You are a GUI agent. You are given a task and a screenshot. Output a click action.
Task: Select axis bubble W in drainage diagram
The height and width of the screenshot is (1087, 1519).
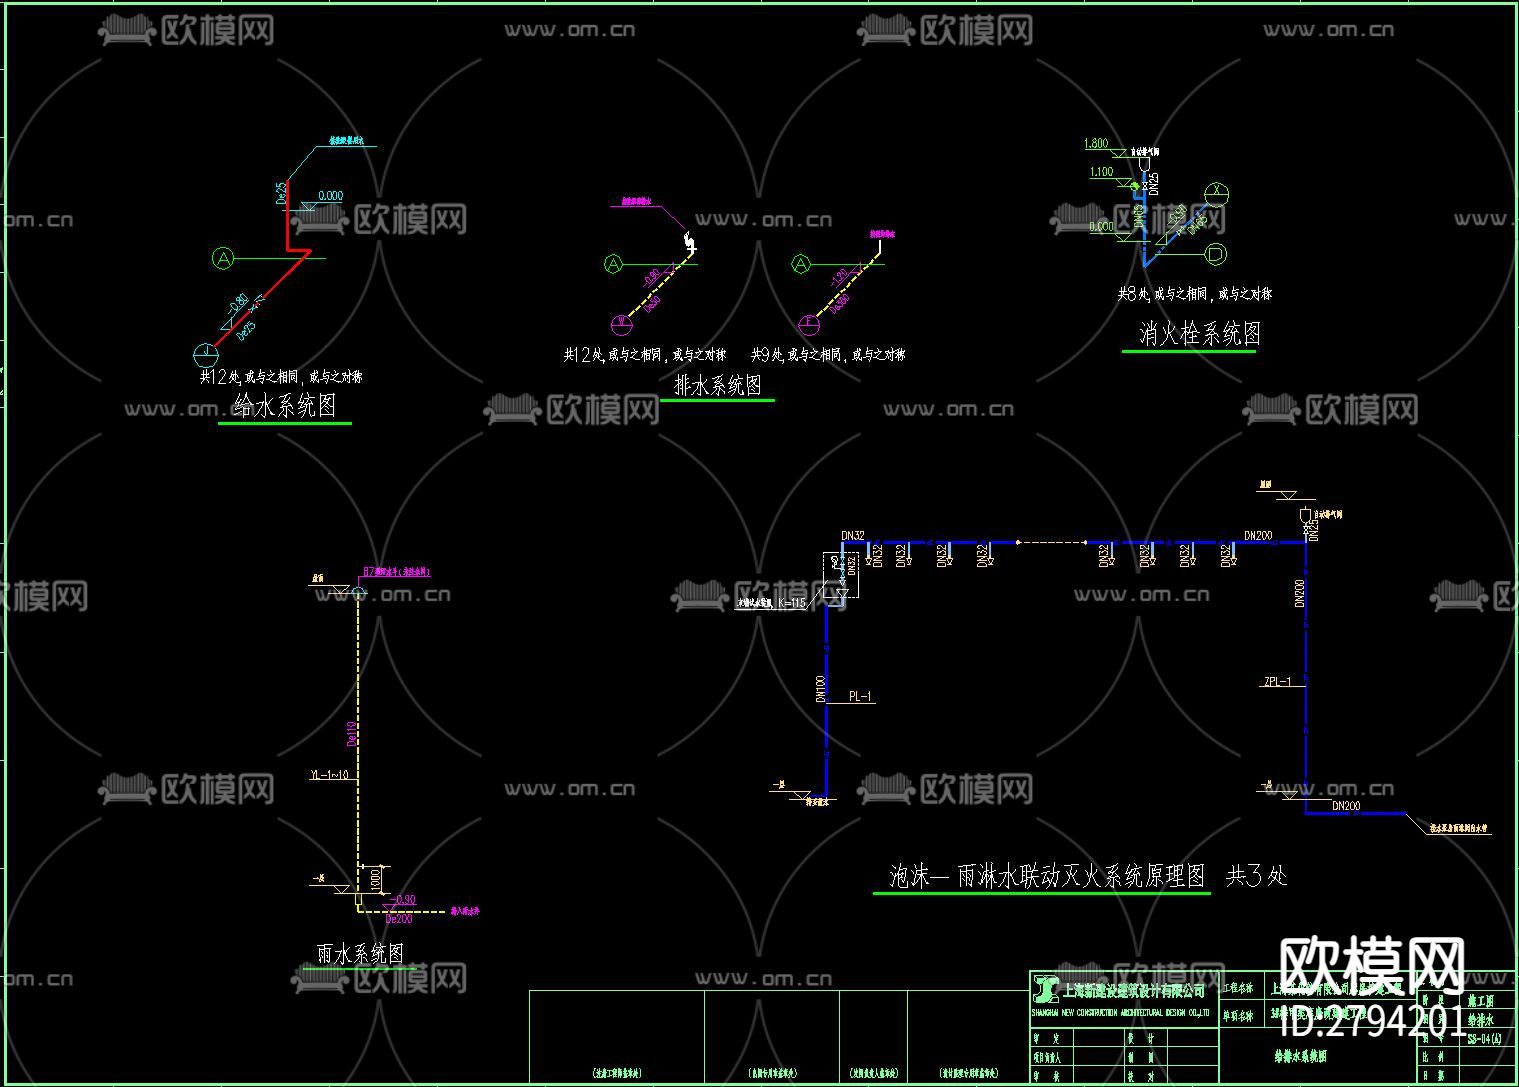(x=621, y=323)
